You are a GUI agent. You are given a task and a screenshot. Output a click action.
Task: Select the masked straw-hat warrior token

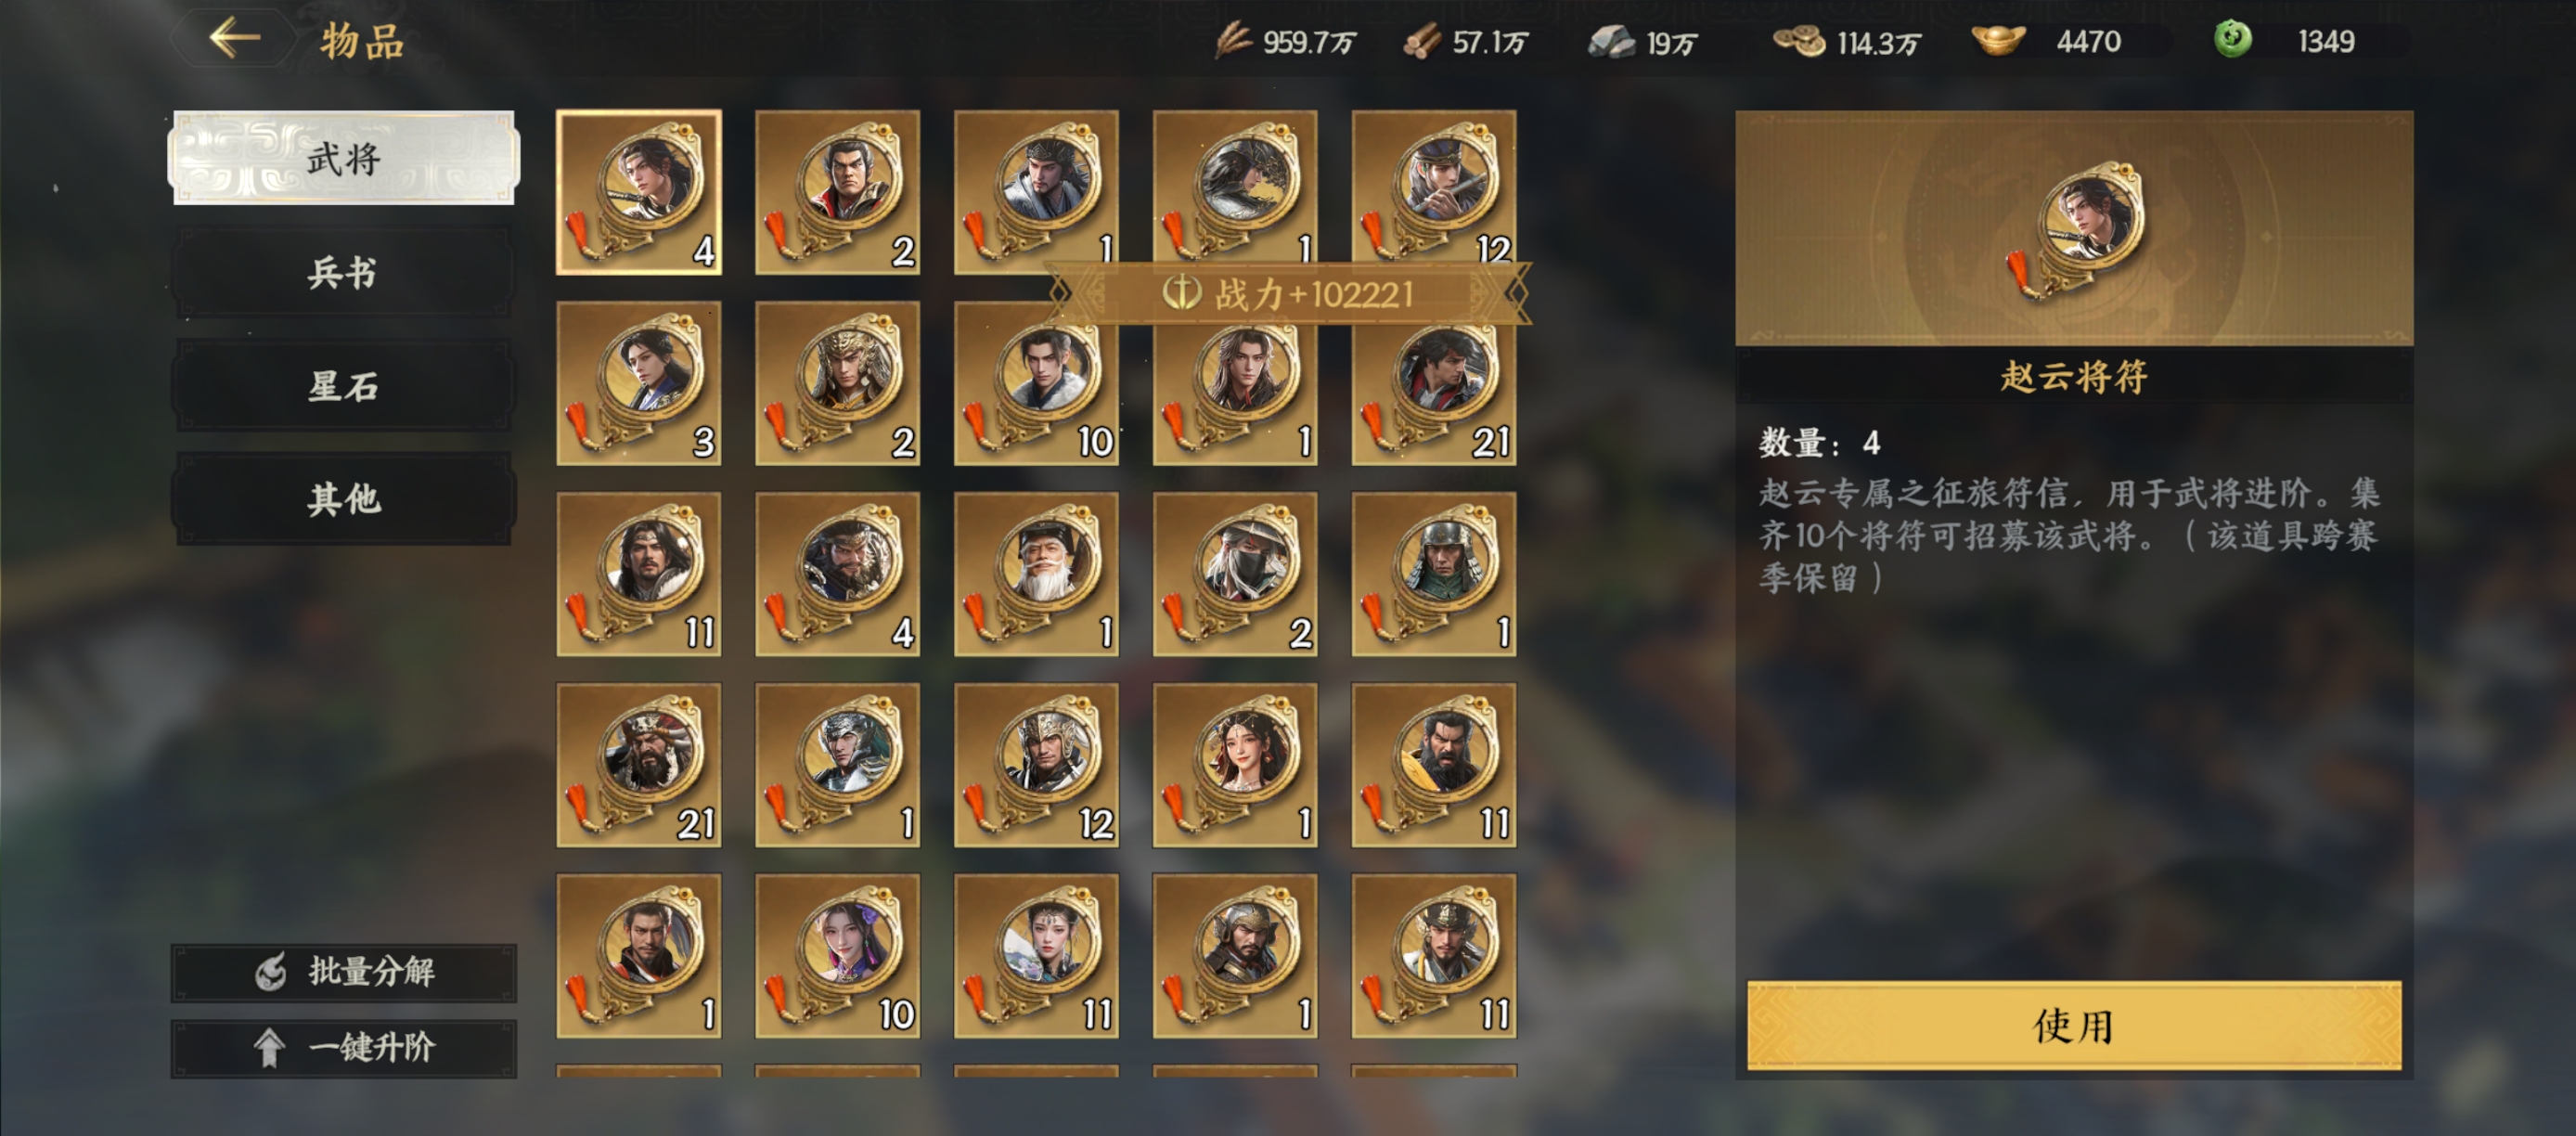(1235, 574)
